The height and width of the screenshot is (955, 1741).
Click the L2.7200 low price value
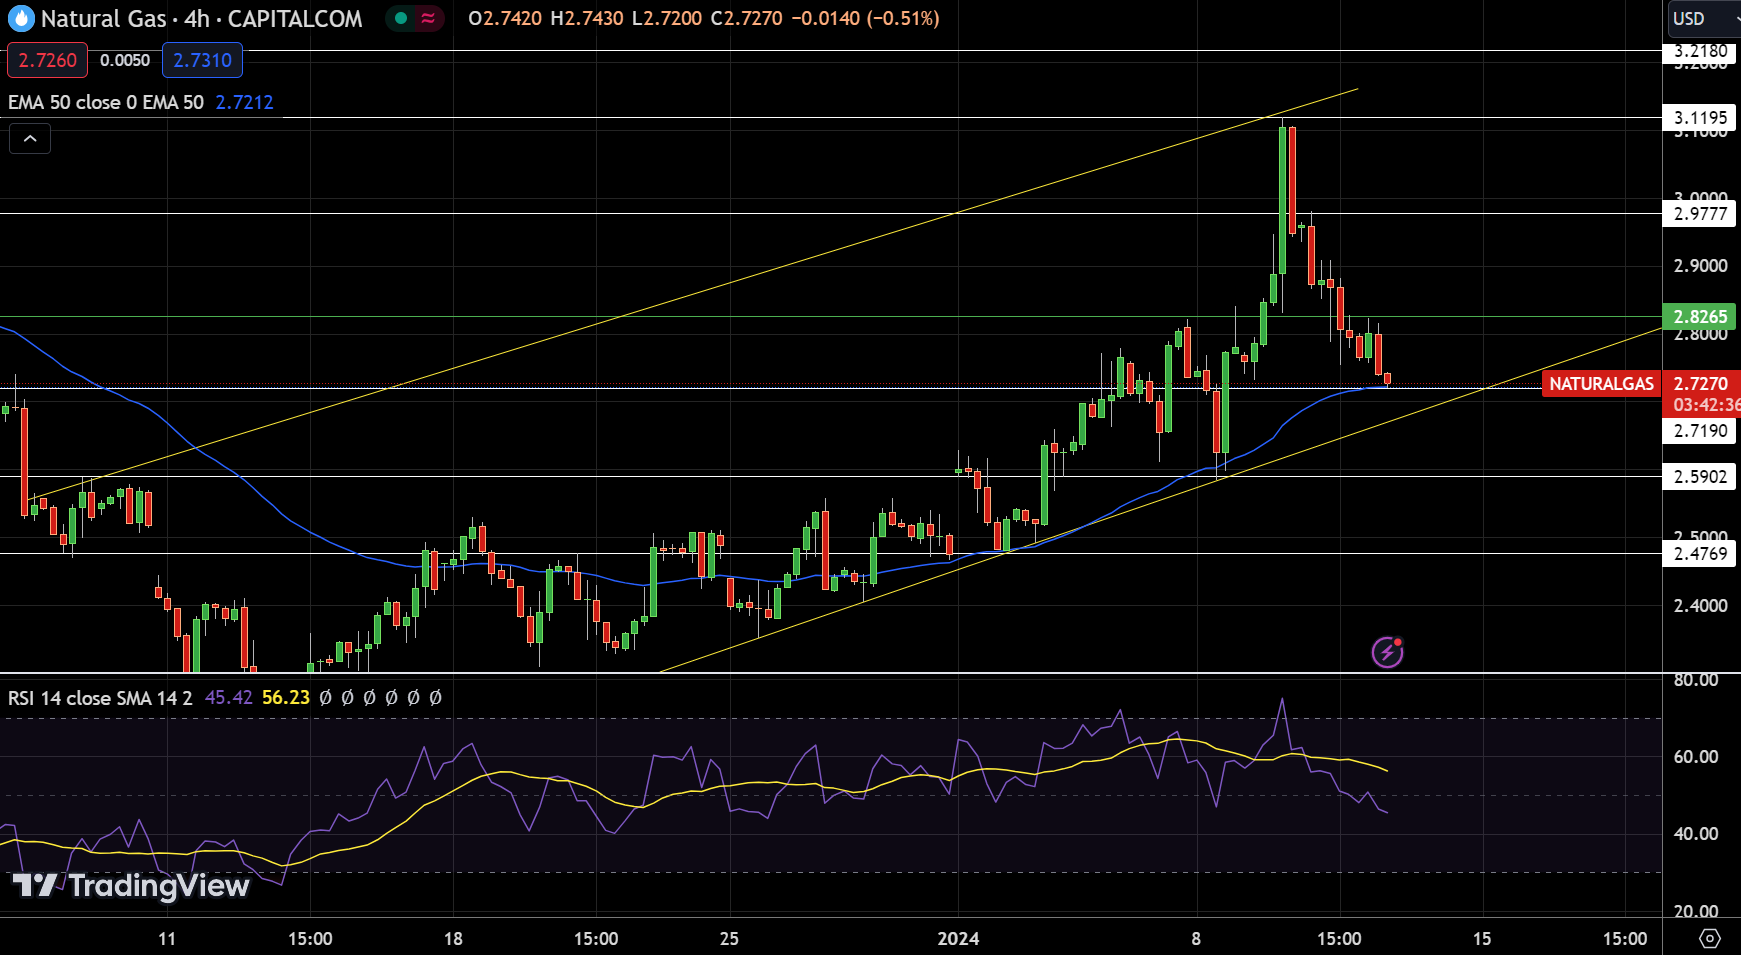667,18
